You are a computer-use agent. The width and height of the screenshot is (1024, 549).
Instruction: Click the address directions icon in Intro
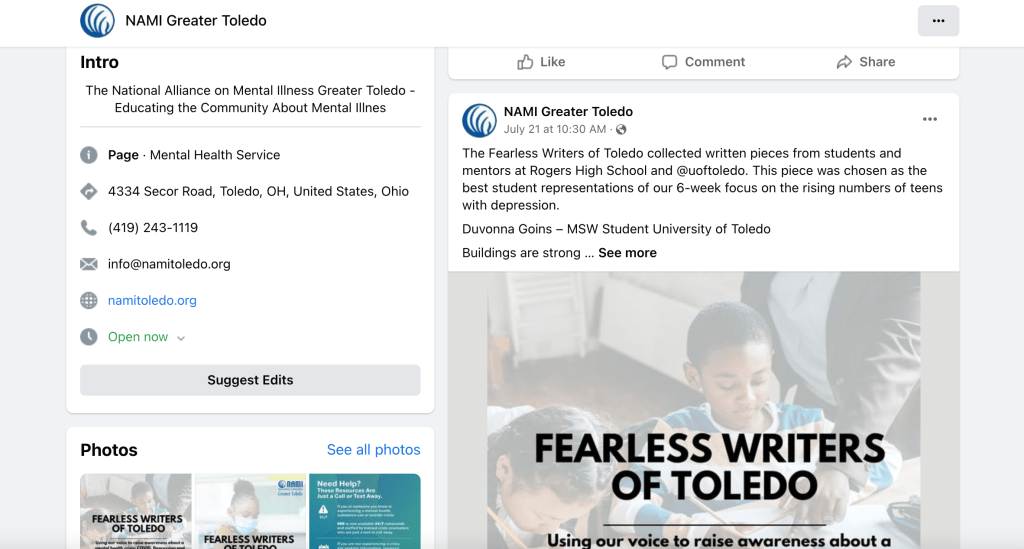(x=89, y=191)
